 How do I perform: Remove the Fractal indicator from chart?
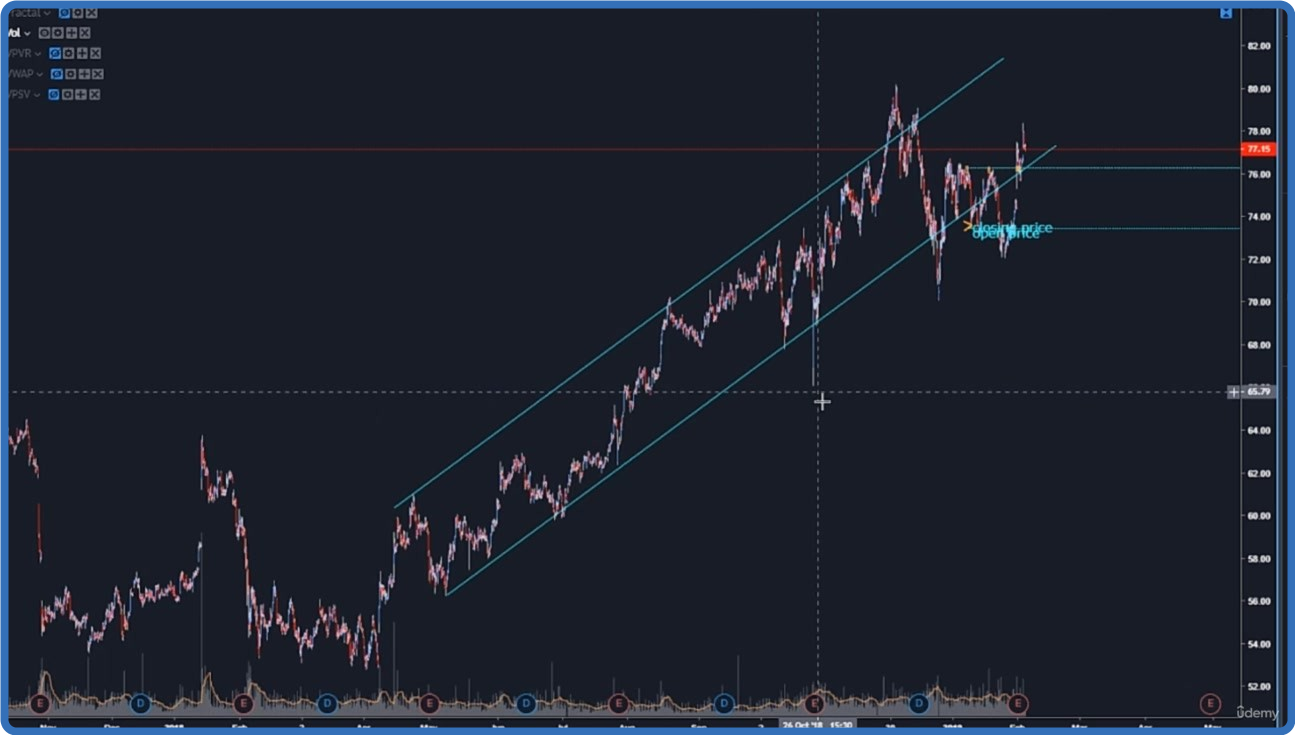point(92,13)
